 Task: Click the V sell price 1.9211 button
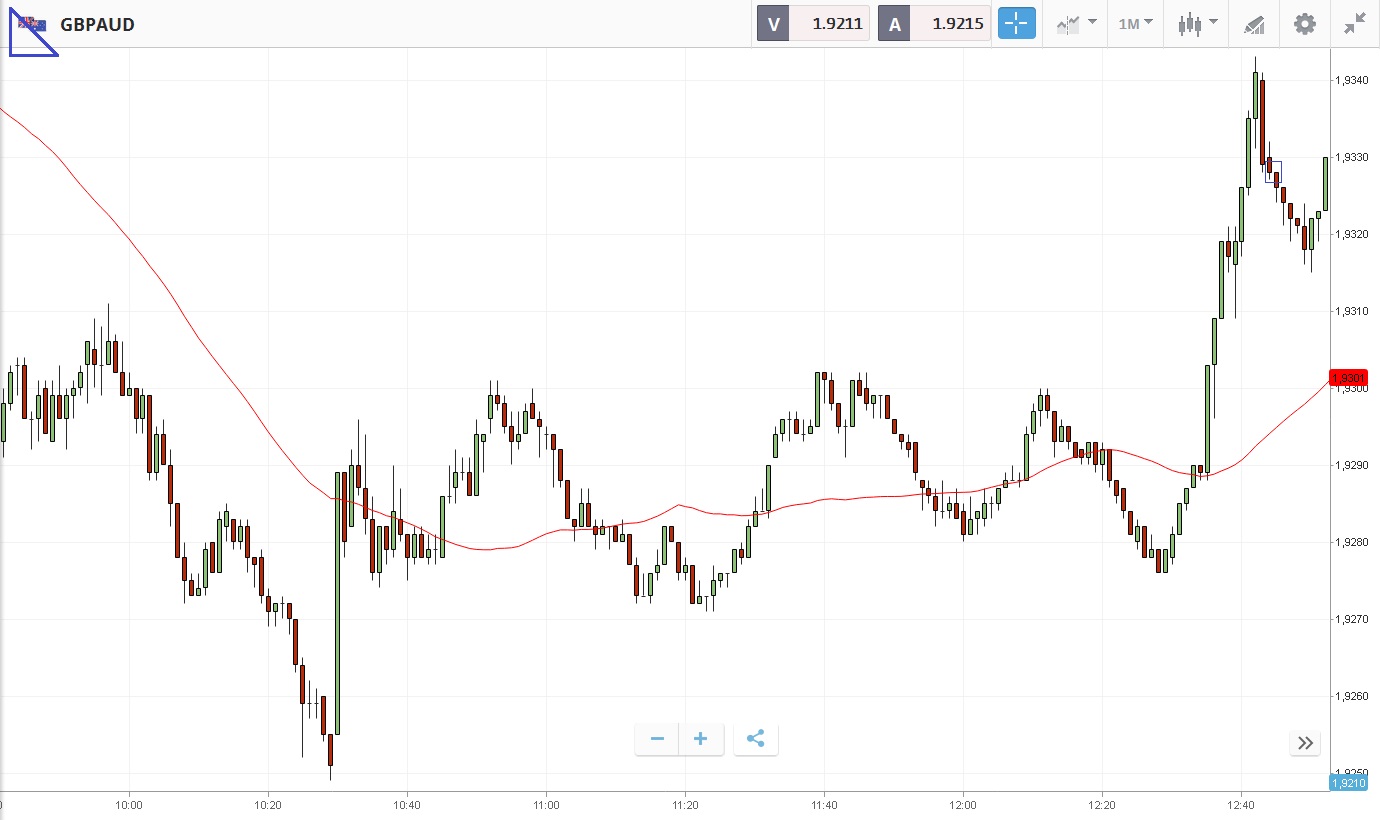click(x=813, y=24)
